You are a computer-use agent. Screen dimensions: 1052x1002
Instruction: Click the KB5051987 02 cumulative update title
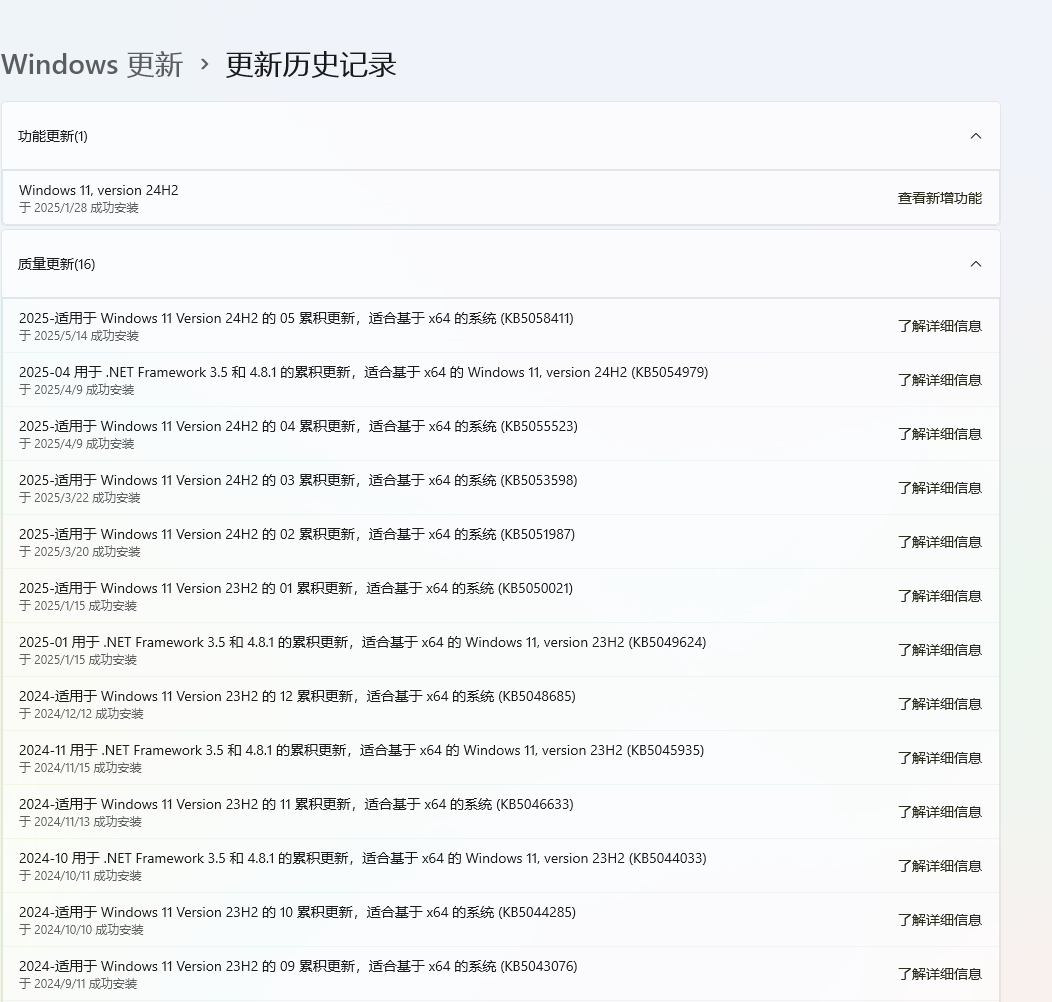tap(297, 534)
